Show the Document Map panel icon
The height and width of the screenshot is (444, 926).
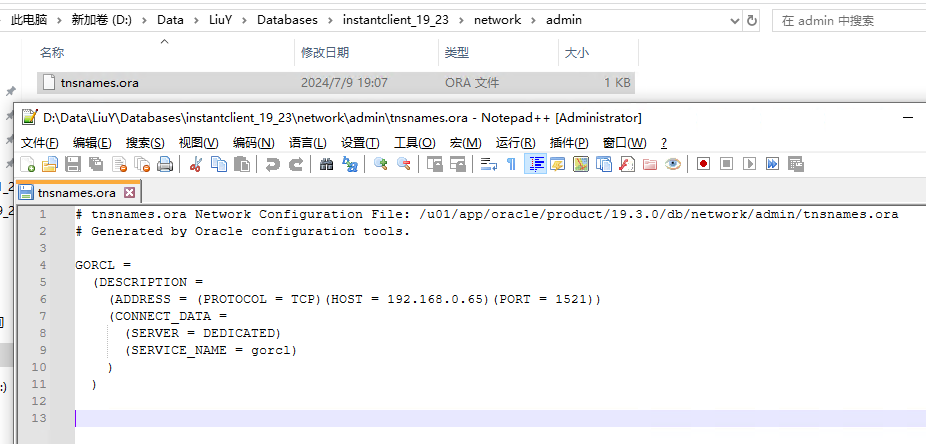tap(581, 164)
